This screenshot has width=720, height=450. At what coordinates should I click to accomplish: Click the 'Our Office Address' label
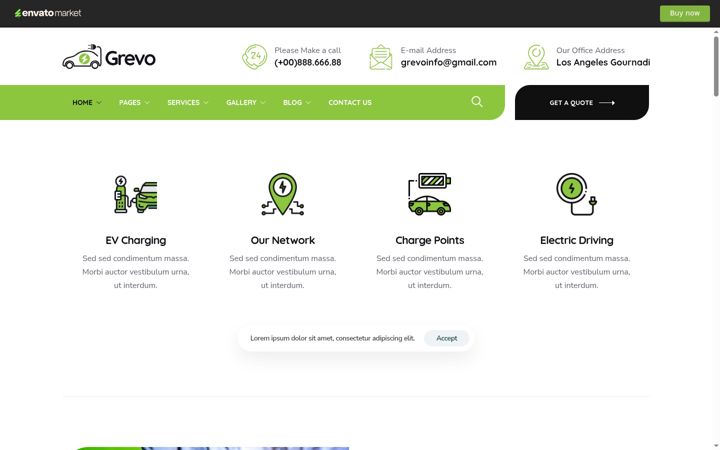[590, 51]
